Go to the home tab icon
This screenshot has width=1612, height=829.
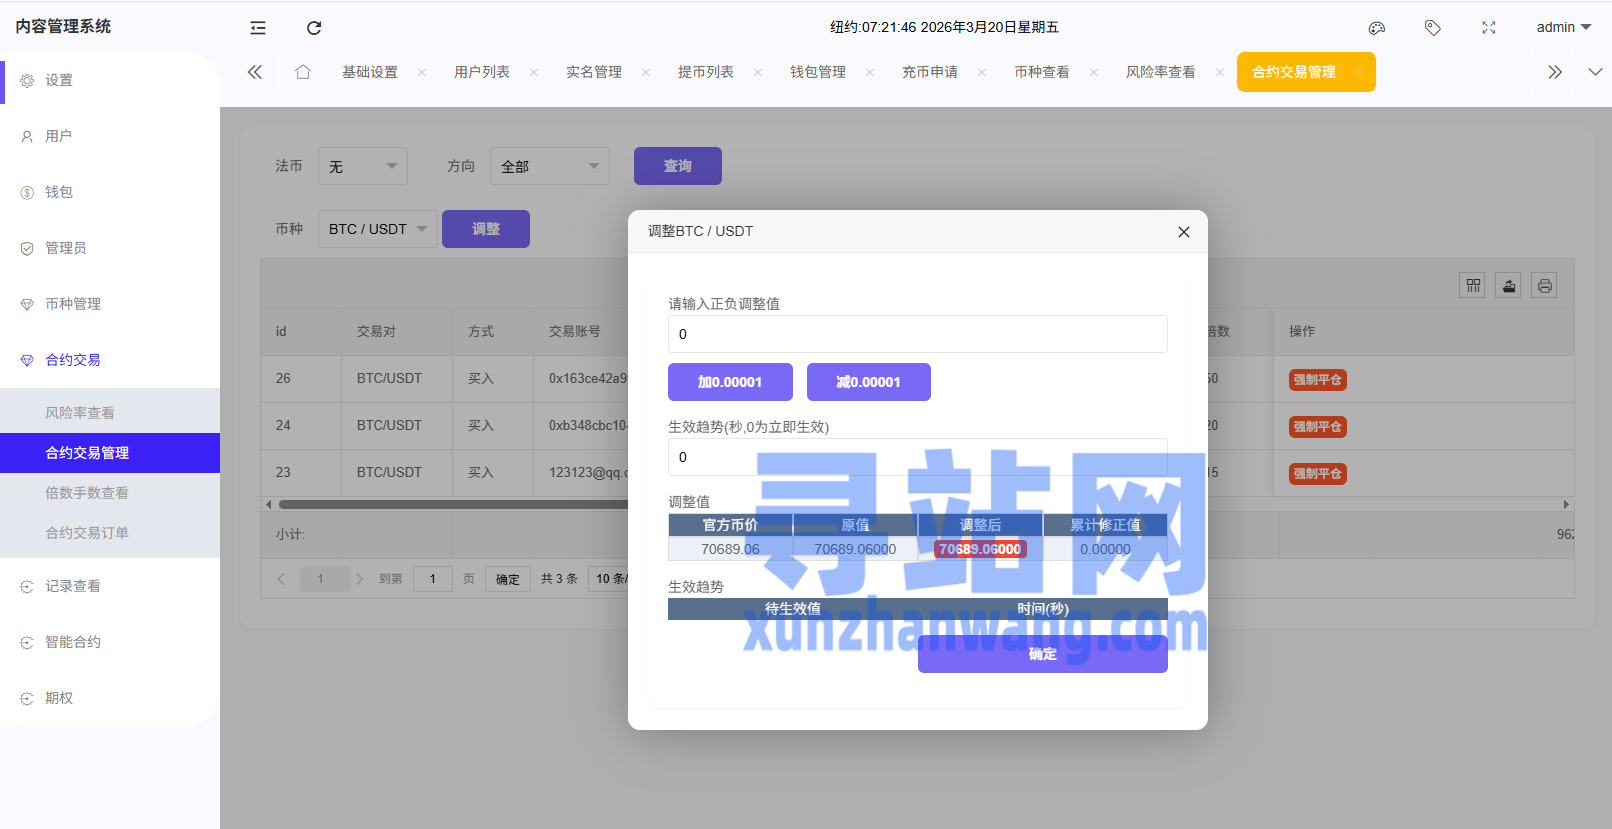[x=303, y=72]
